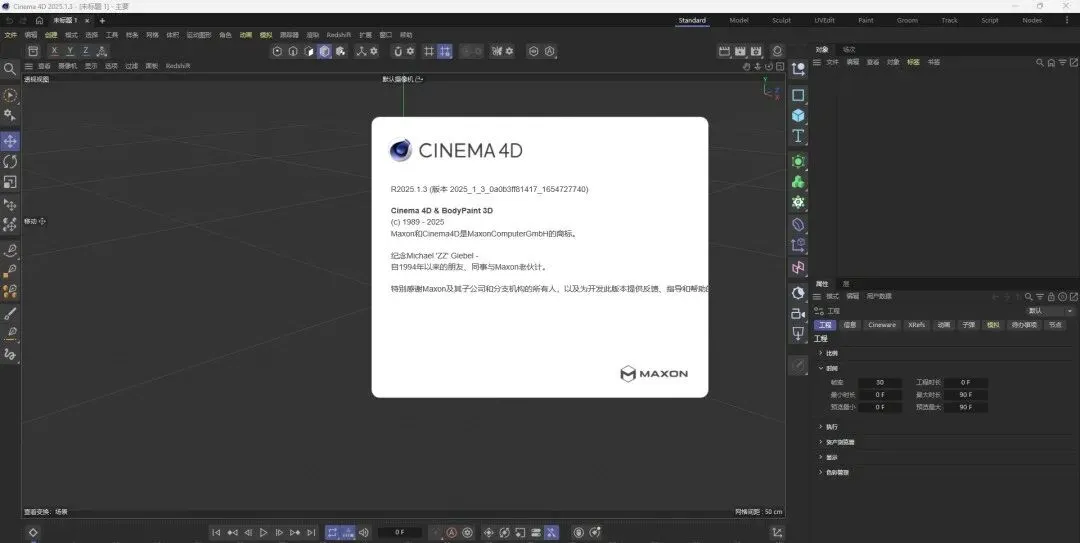Click the keyframe diamond icon at bottom-left

pyautogui.click(x=32, y=533)
